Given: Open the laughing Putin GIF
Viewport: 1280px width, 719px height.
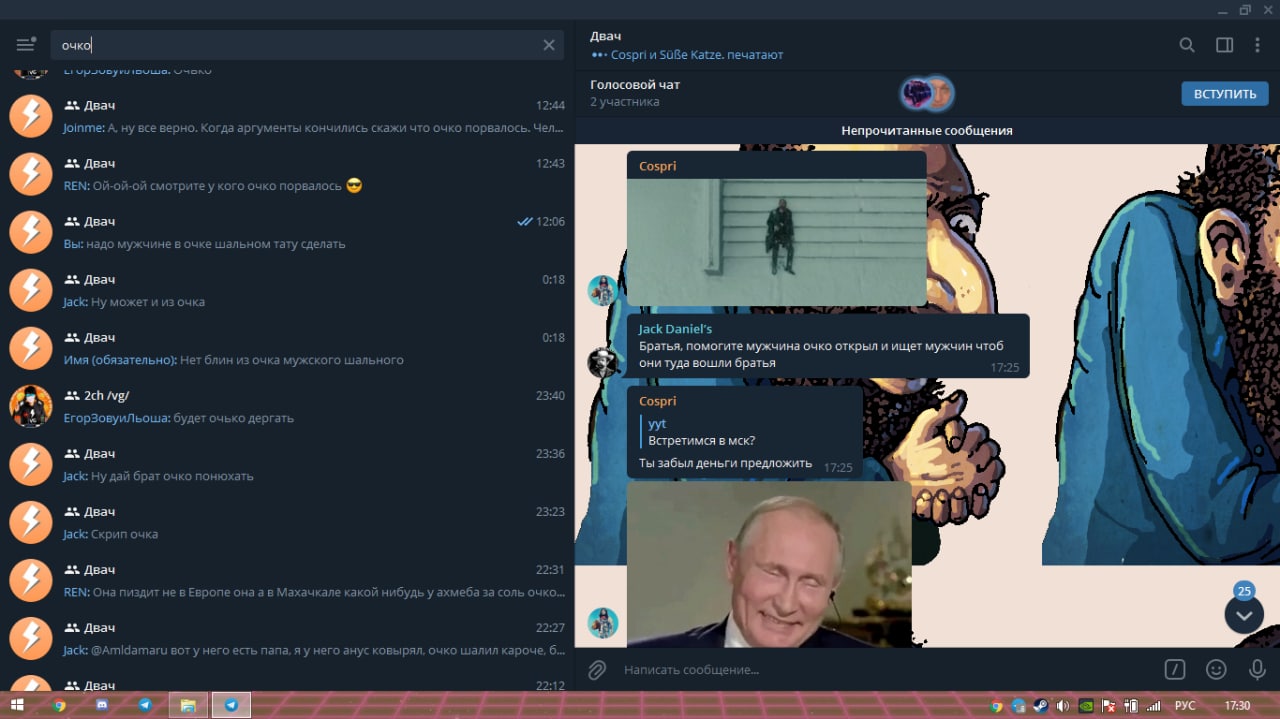Looking at the screenshot, I should [769, 565].
